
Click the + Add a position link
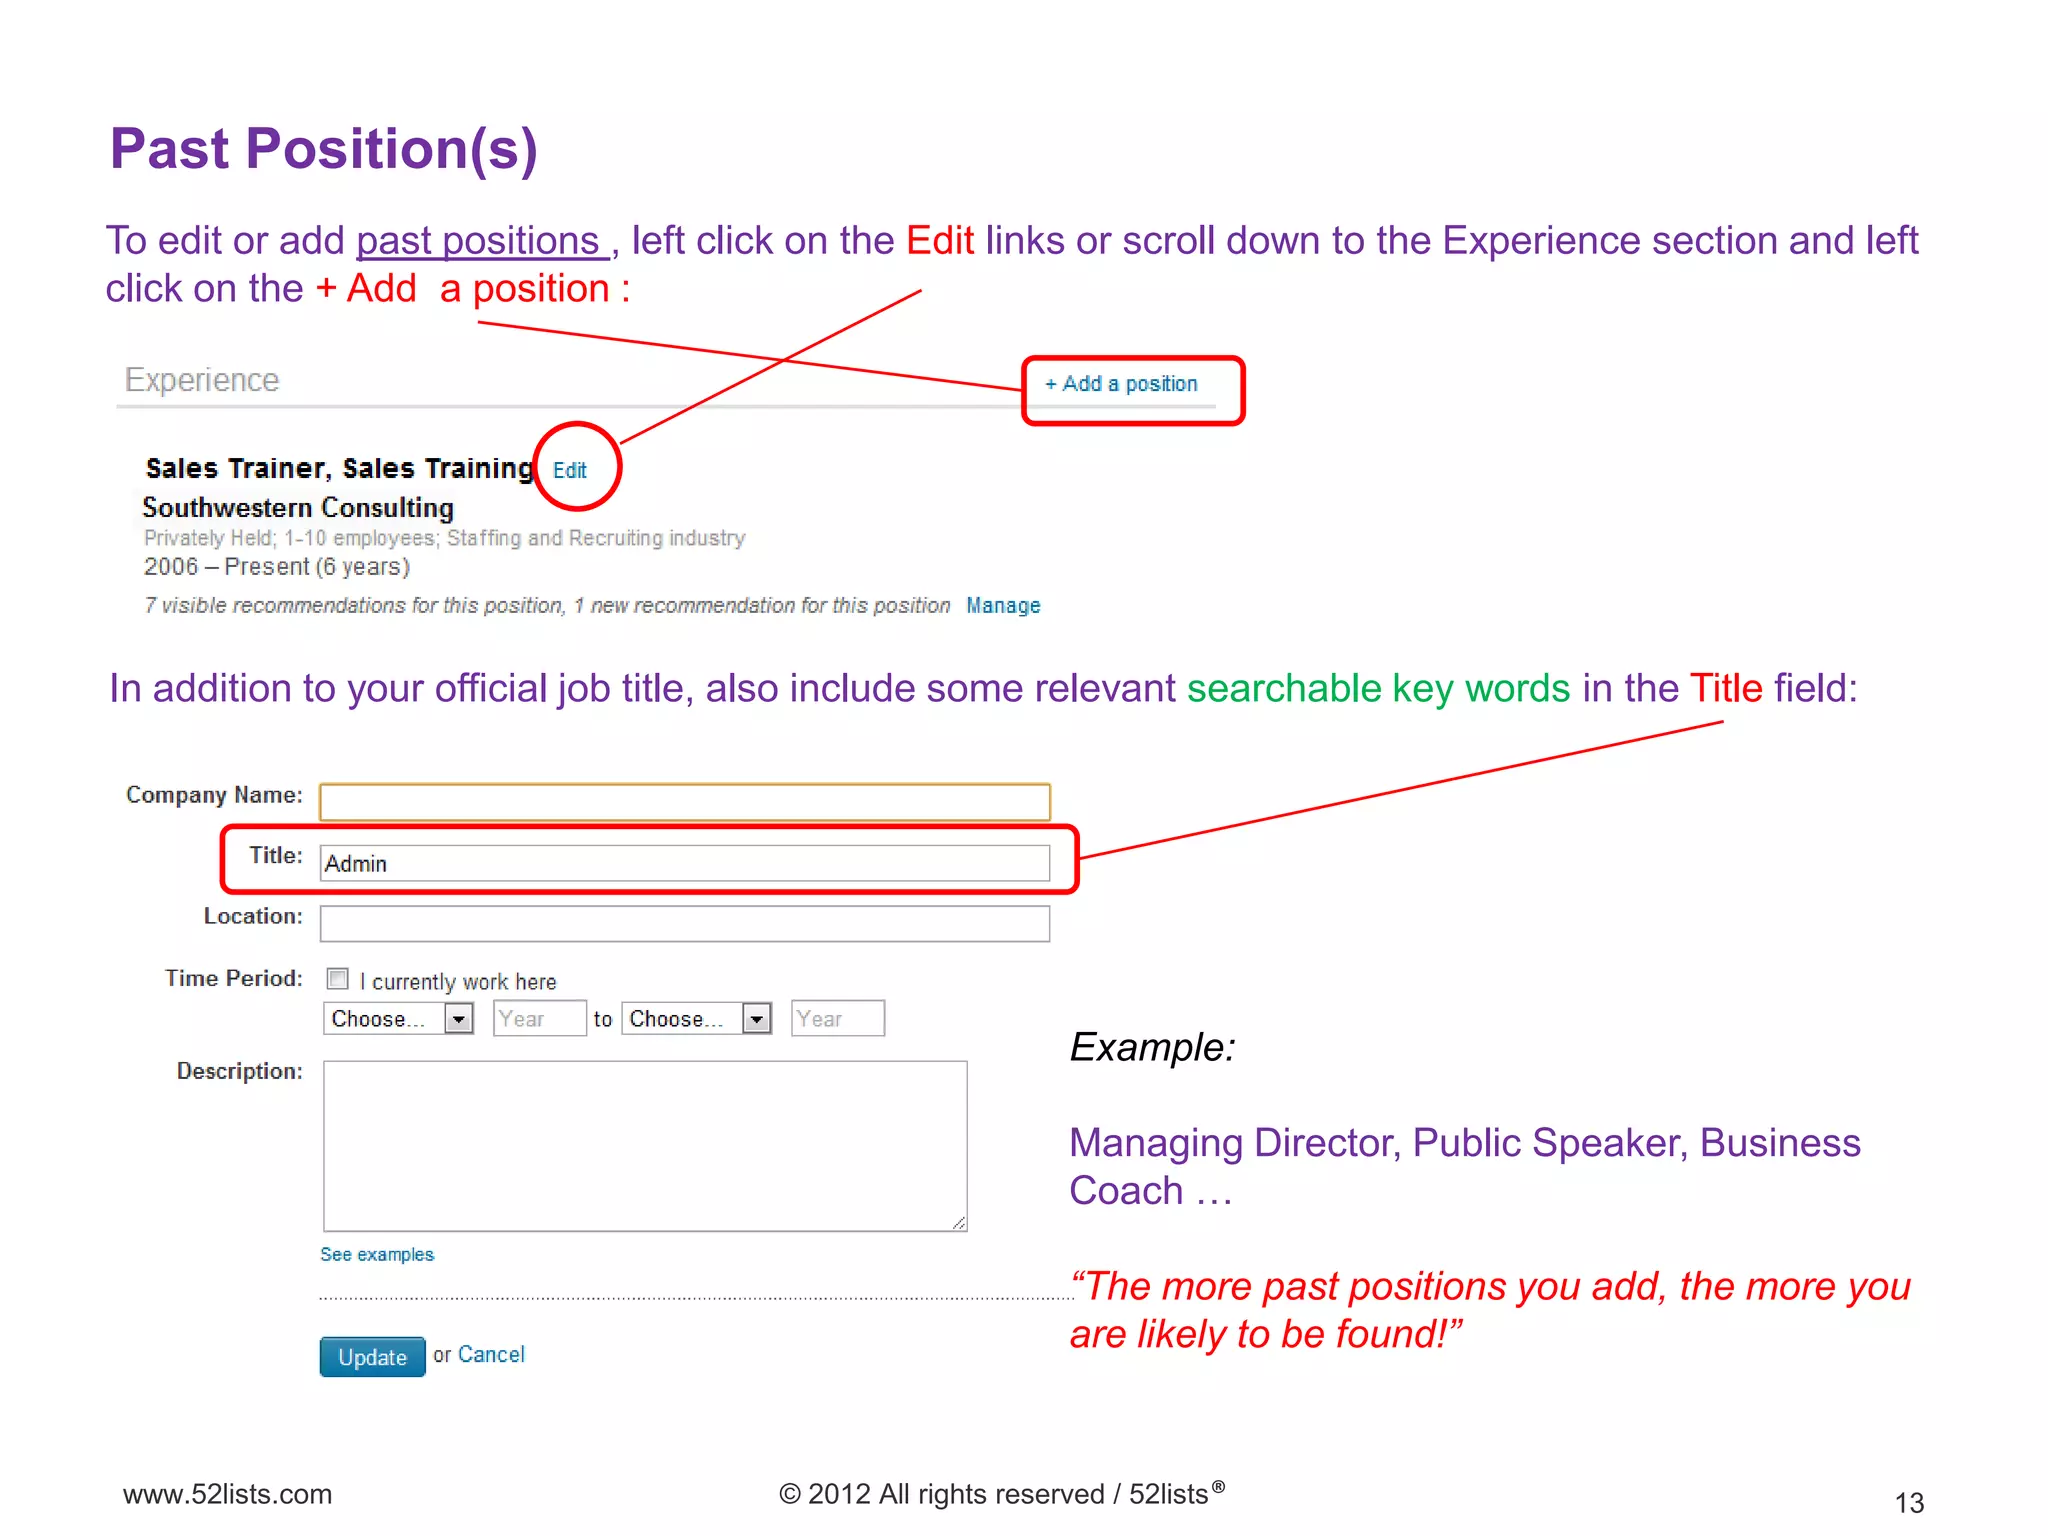pos(1120,384)
